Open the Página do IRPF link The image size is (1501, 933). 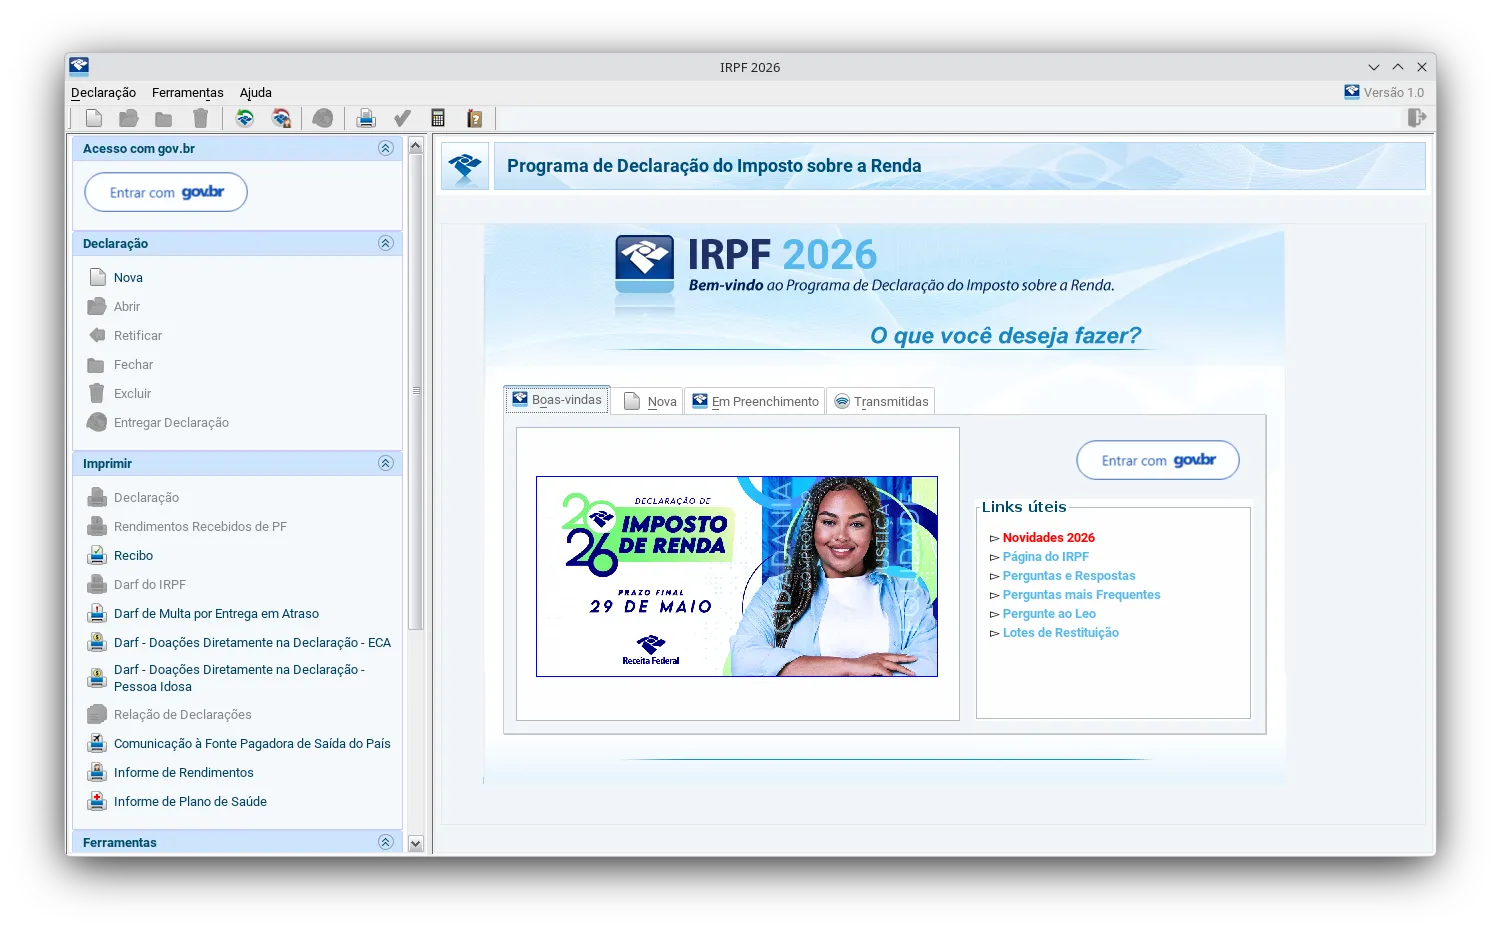[x=1045, y=557]
